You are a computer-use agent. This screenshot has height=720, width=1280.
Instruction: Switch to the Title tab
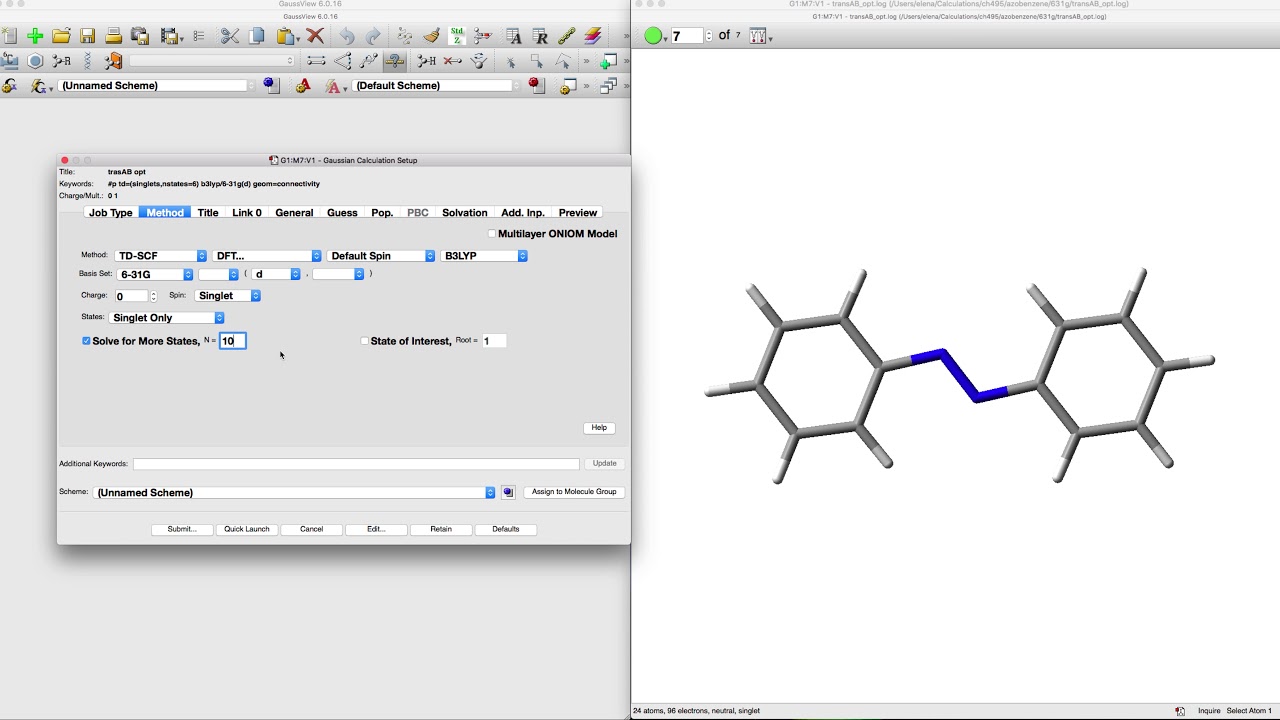coord(208,213)
